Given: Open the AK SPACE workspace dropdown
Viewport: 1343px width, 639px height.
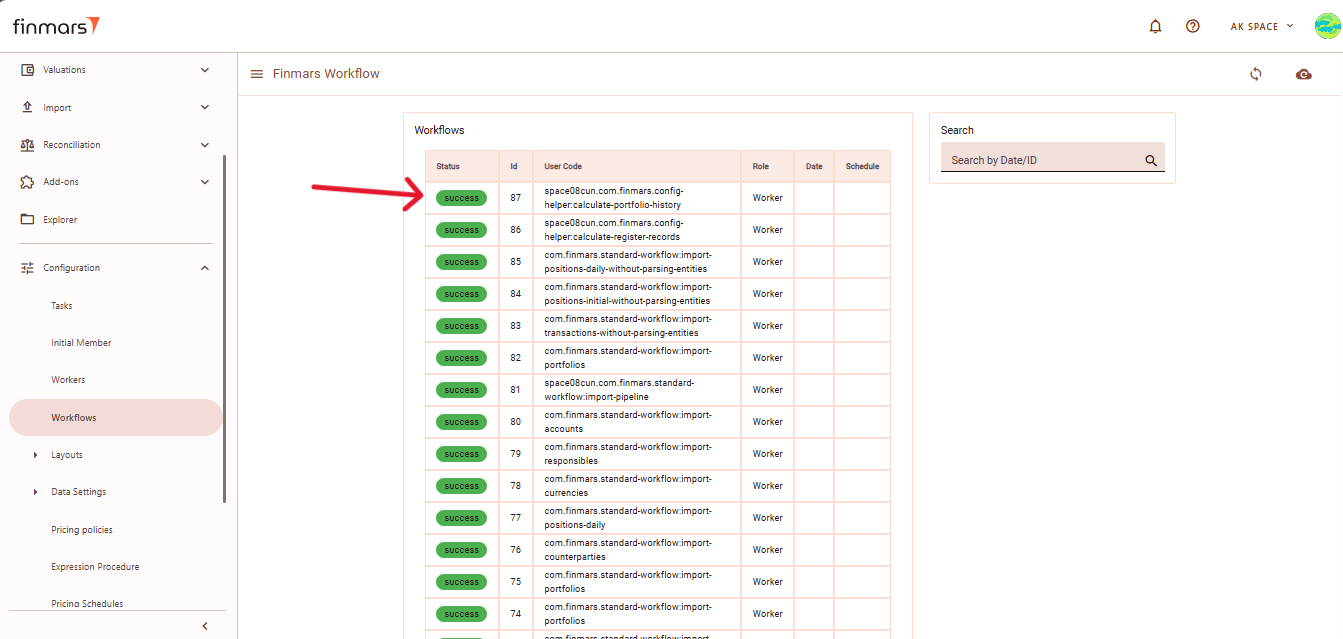Looking at the screenshot, I should point(1261,27).
